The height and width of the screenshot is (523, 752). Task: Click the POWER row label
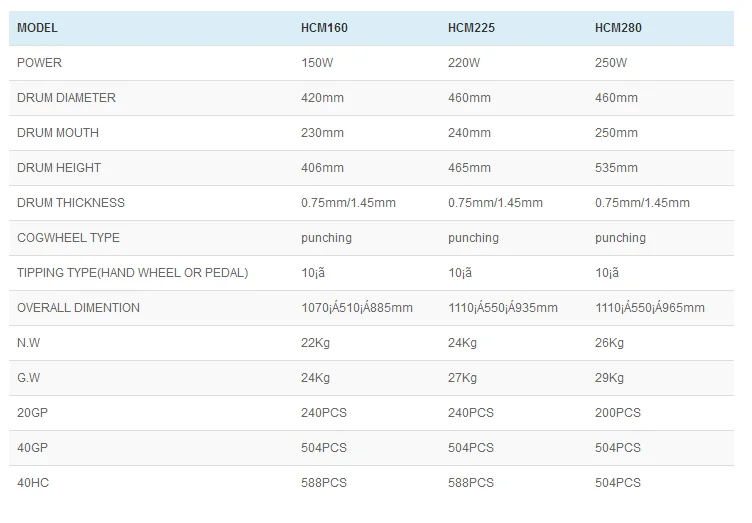click(39, 63)
